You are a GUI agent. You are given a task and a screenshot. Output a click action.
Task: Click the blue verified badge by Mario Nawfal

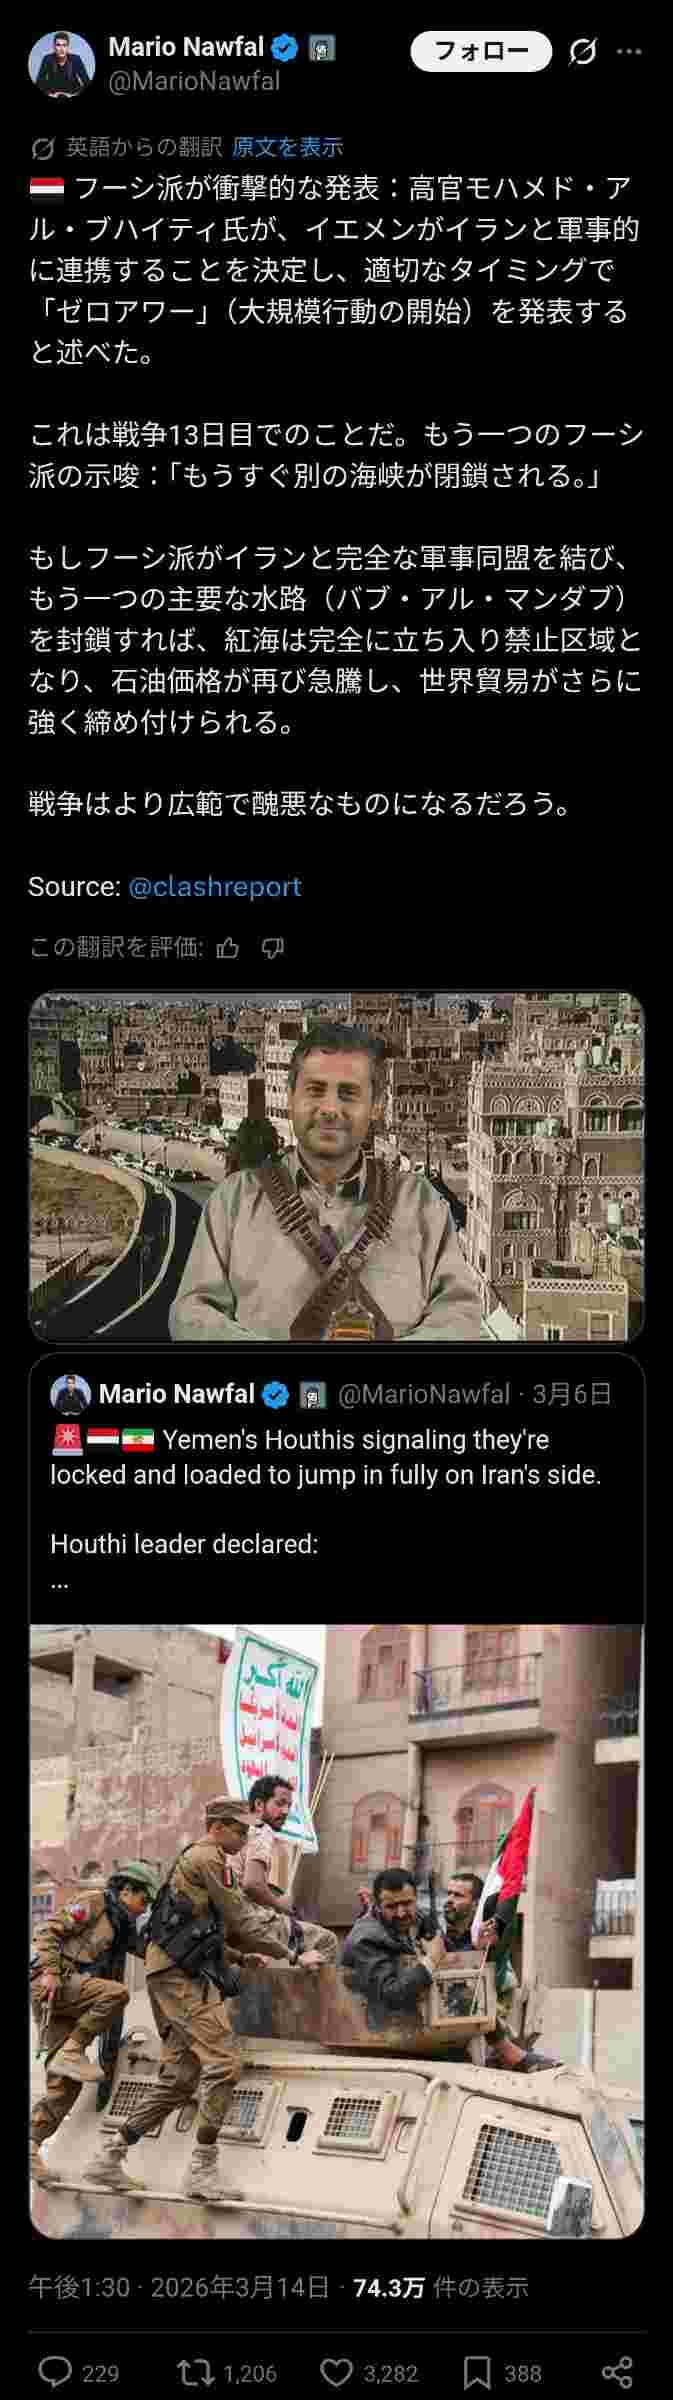pyautogui.click(x=286, y=47)
